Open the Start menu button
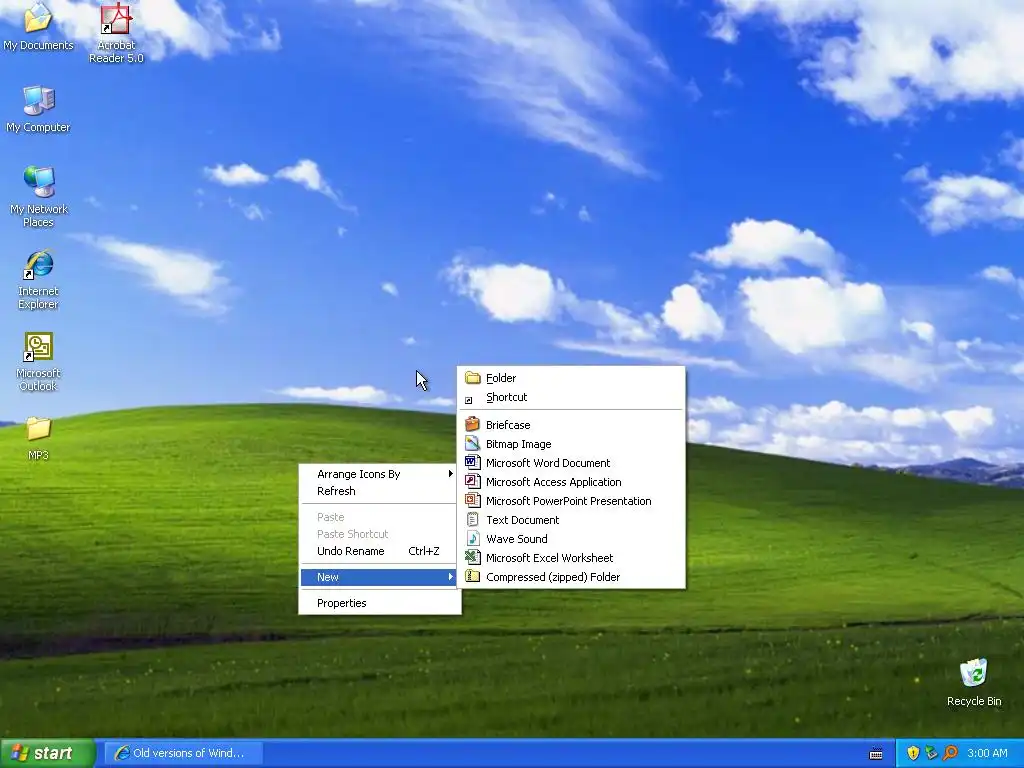 point(48,753)
